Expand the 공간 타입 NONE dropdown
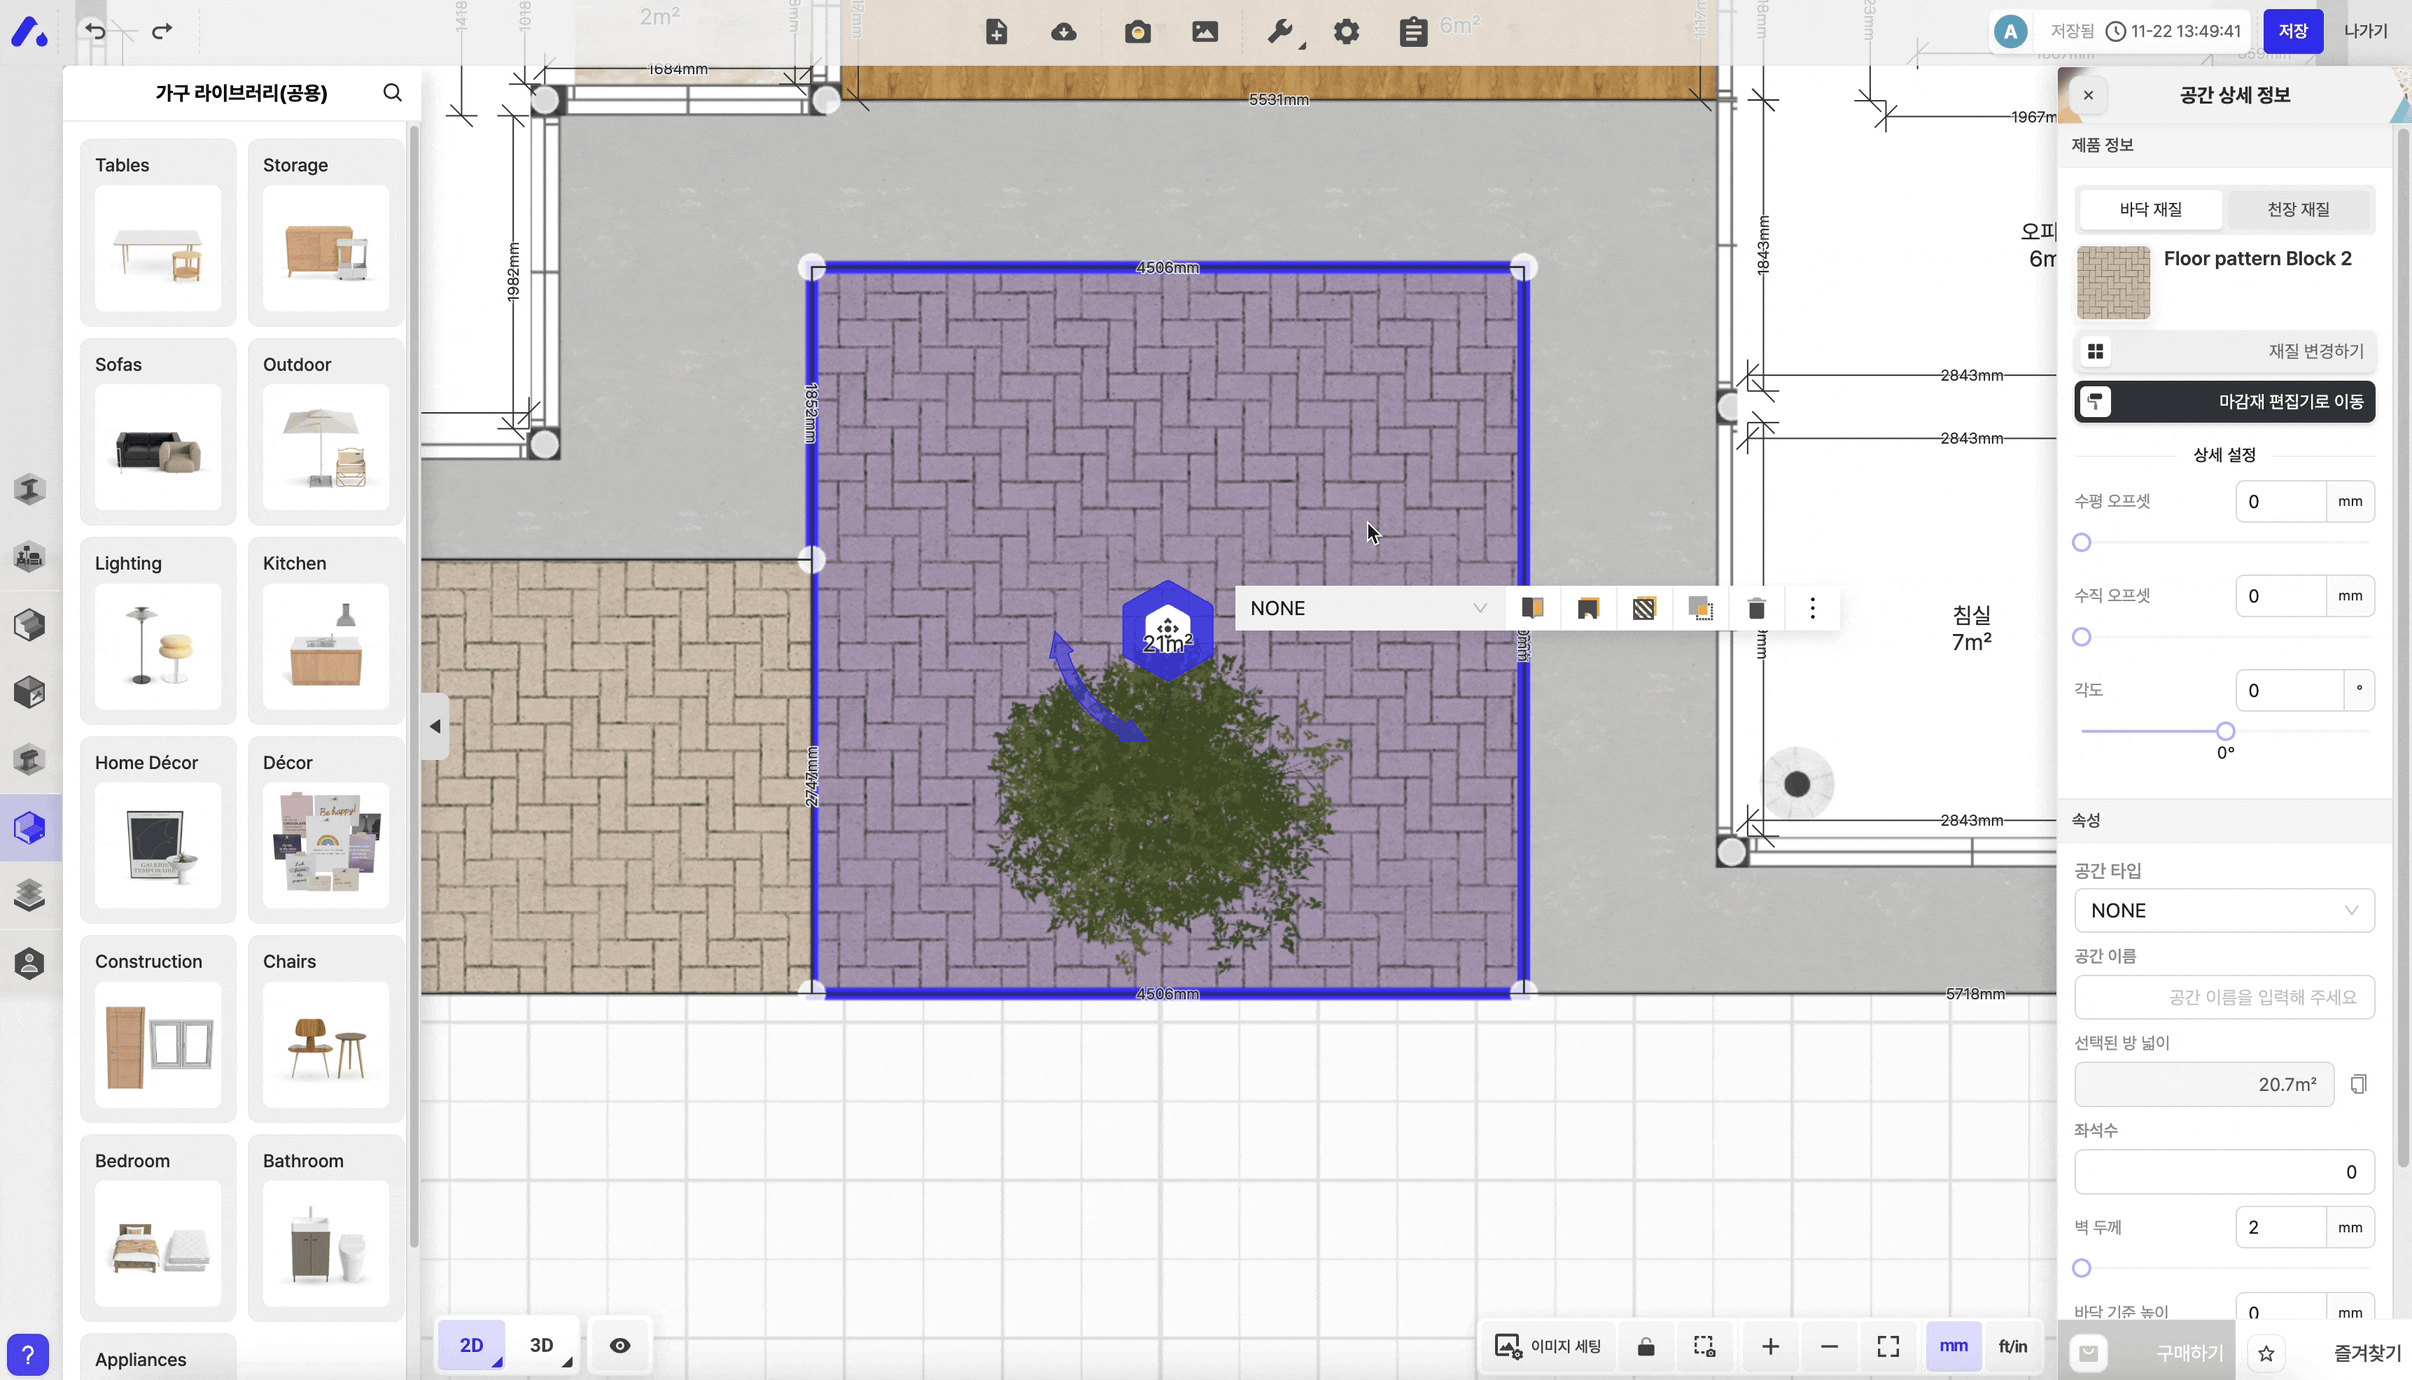This screenshot has height=1380, width=2412. coord(2224,910)
